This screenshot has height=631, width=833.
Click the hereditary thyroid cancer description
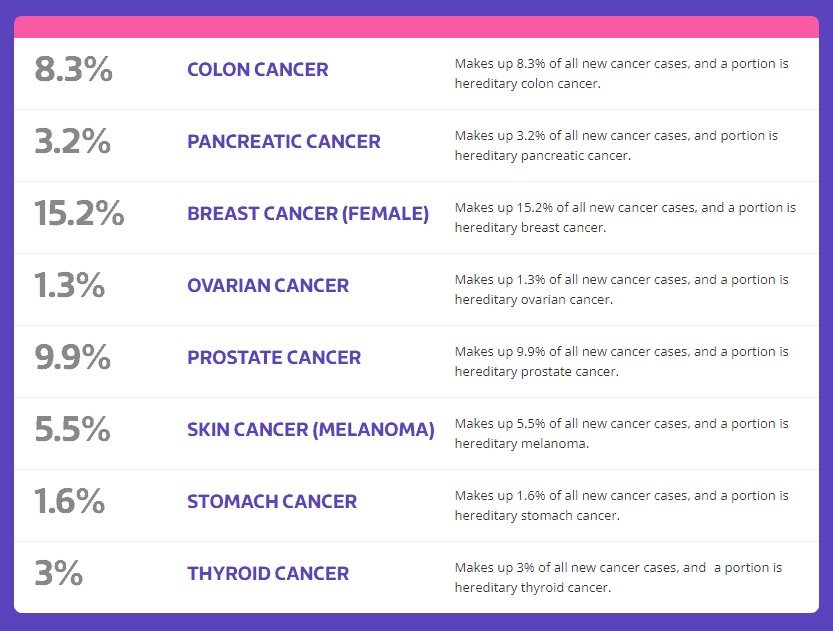pos(618,577)
